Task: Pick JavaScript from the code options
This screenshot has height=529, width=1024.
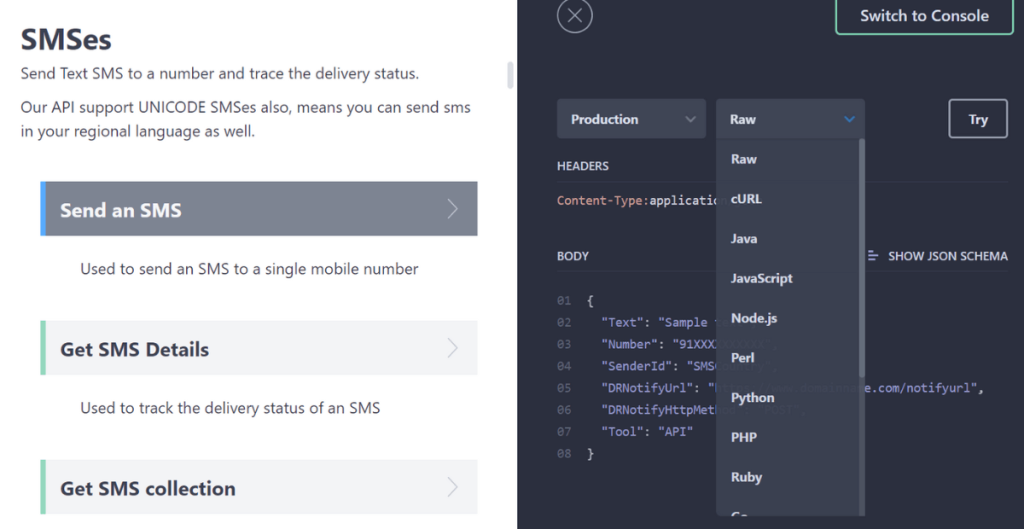Action: click(761, 278)
